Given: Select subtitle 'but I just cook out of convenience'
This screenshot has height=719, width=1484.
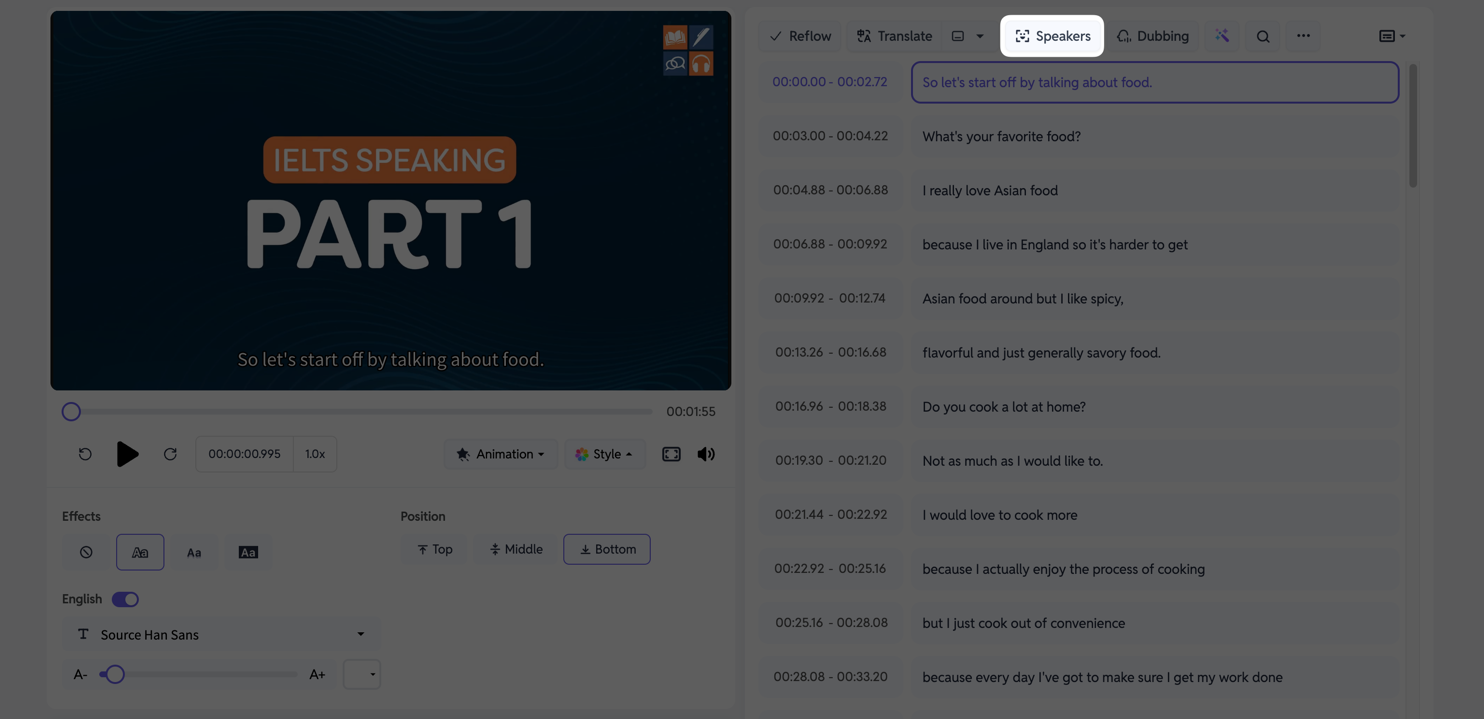Looking at the screenshot, I should coord(1155,622).
